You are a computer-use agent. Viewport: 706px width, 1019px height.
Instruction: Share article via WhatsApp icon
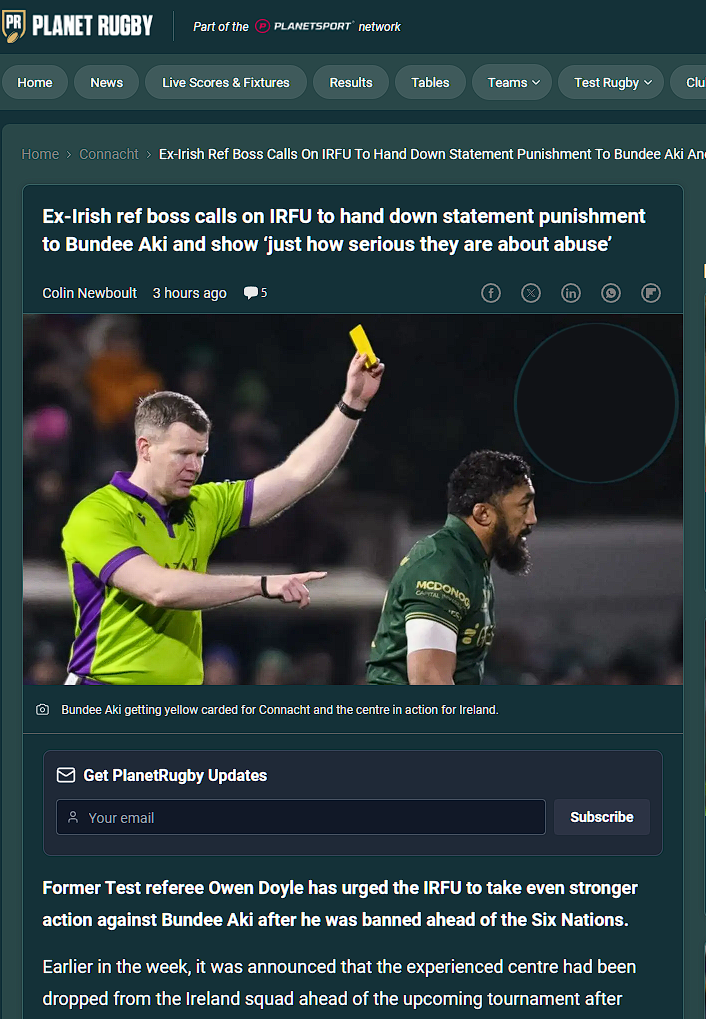coord(611,293)
